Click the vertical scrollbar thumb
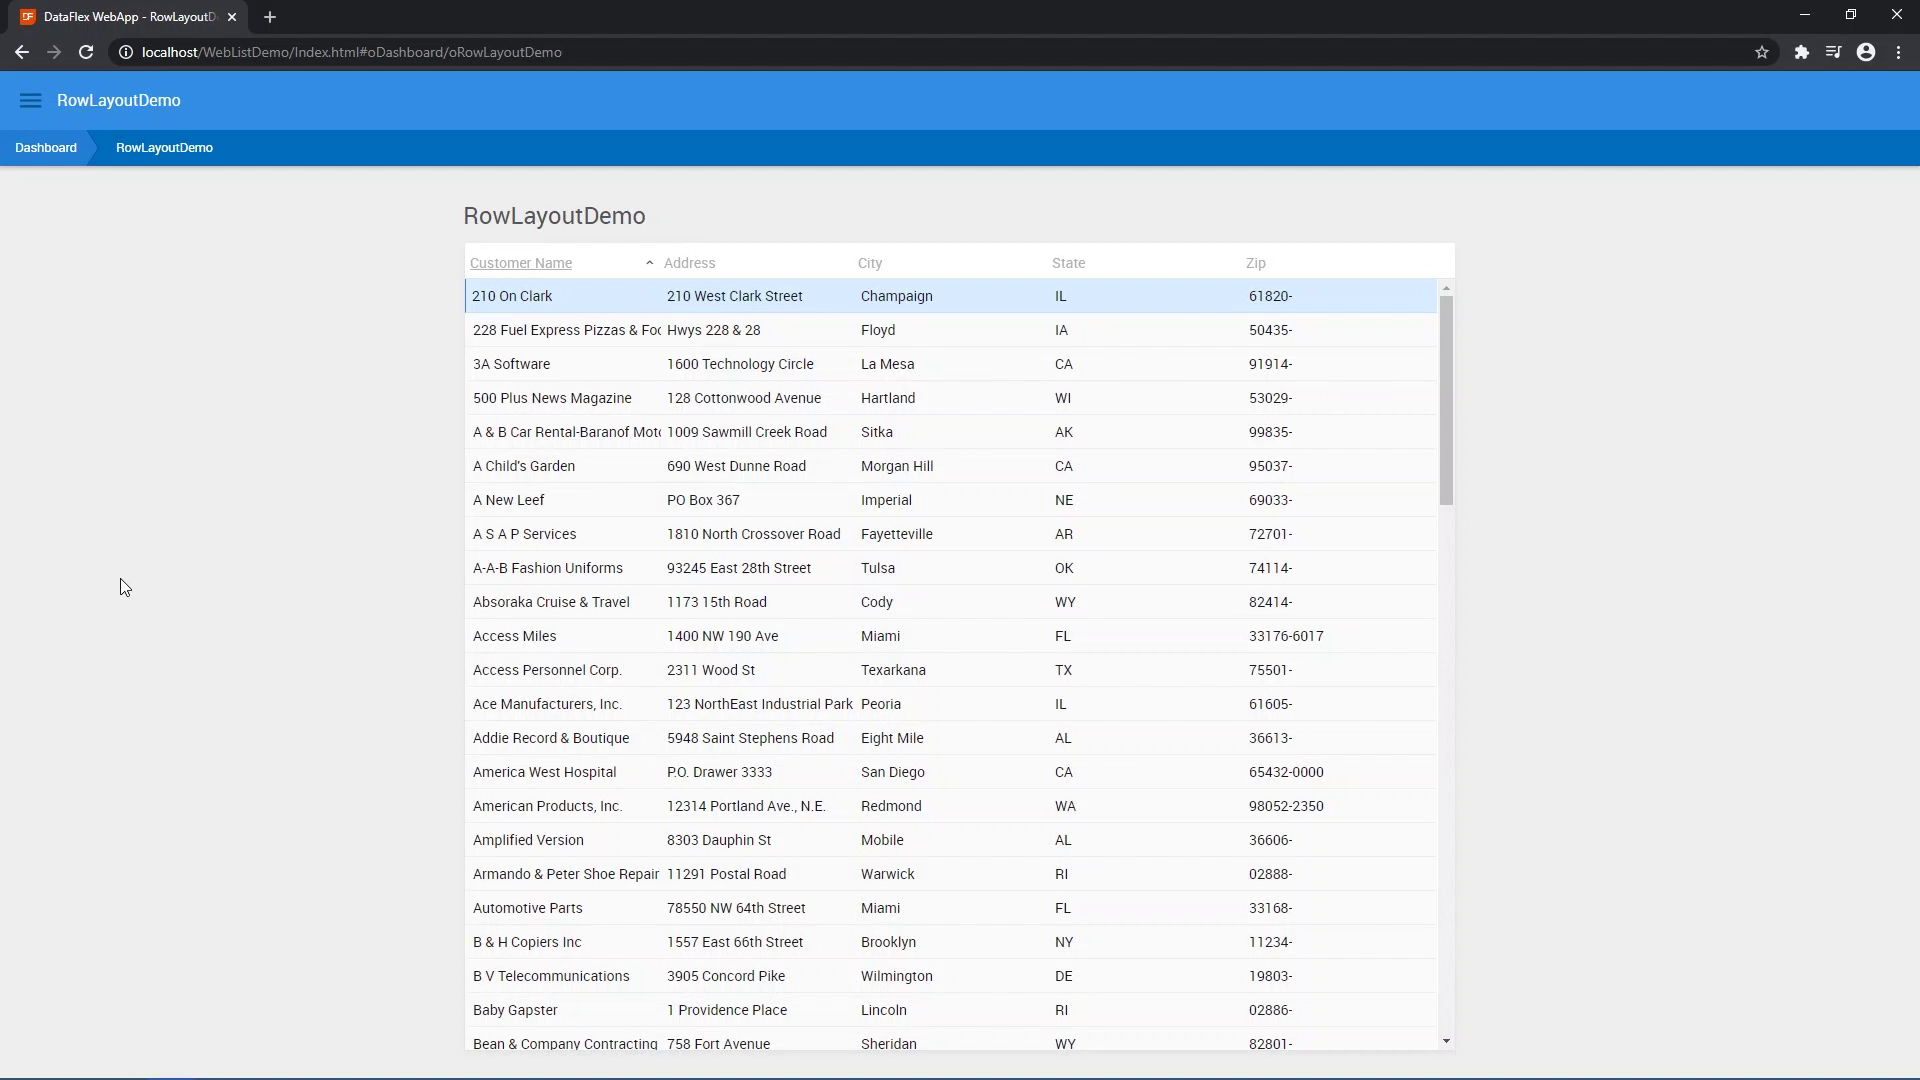1920x1080 pixels. coord(1446,400)
